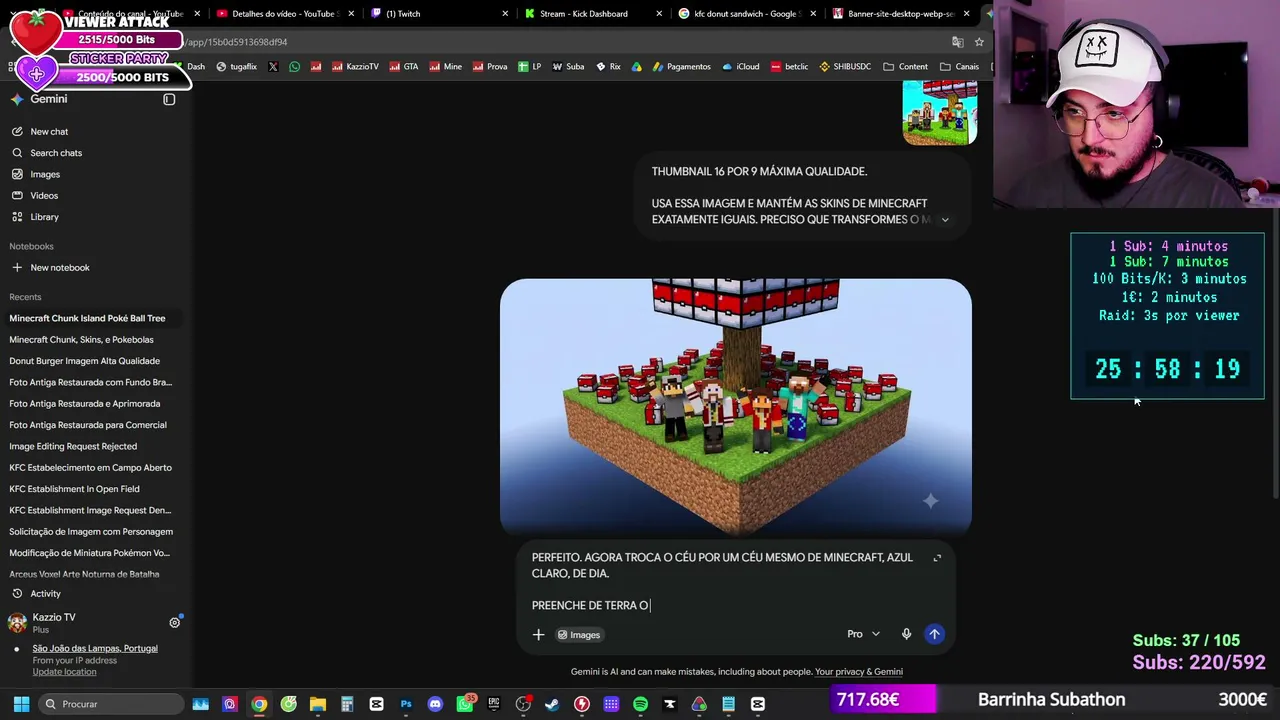Open chat Donut Burger Imagem Alta Qualidade
This screenshot has width=1280, height=720.
pyautogui.click(x=84, y=361)
